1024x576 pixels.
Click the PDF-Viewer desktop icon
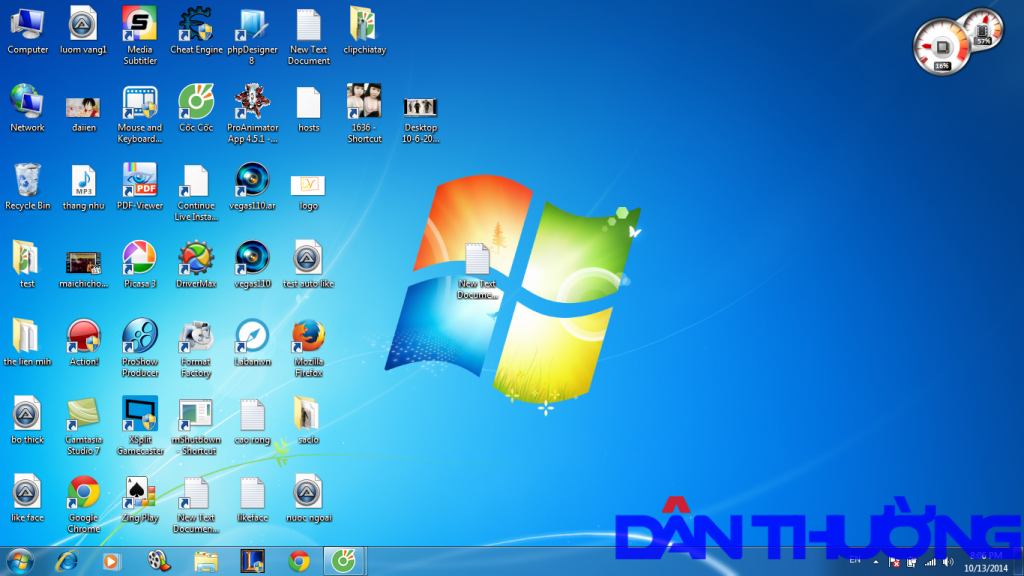(139, 181)
